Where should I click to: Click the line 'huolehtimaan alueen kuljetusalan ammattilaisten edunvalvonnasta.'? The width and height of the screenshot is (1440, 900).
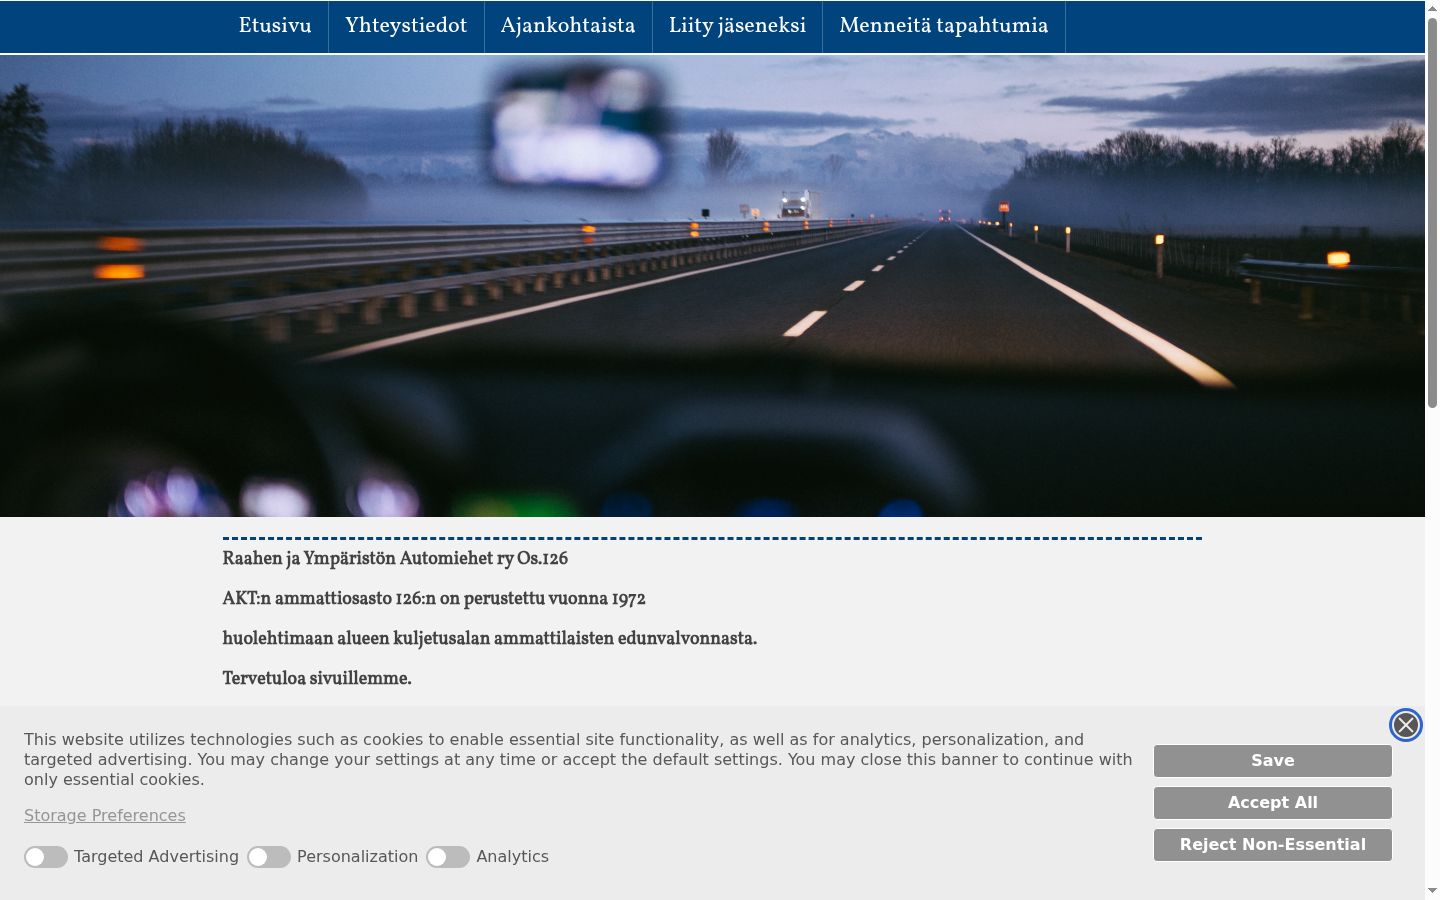(490, 639)
